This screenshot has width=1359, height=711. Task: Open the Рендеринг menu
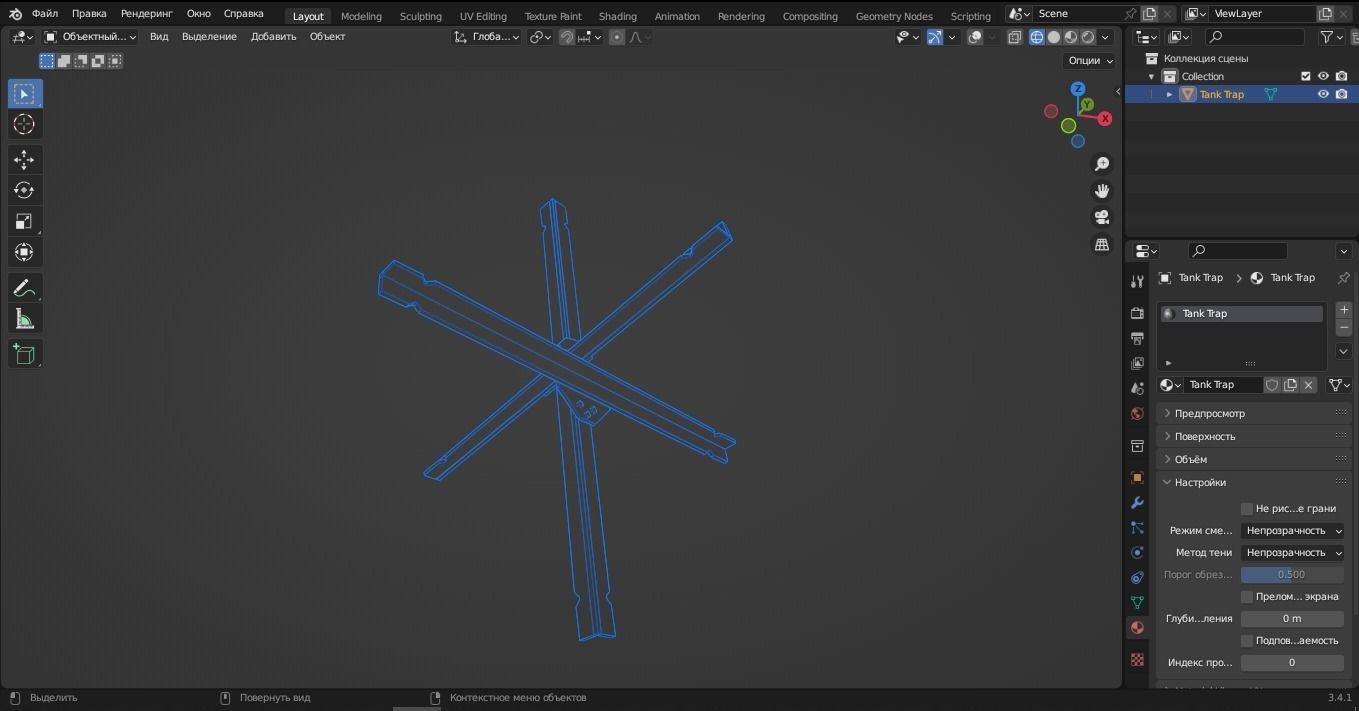(146, 14)
